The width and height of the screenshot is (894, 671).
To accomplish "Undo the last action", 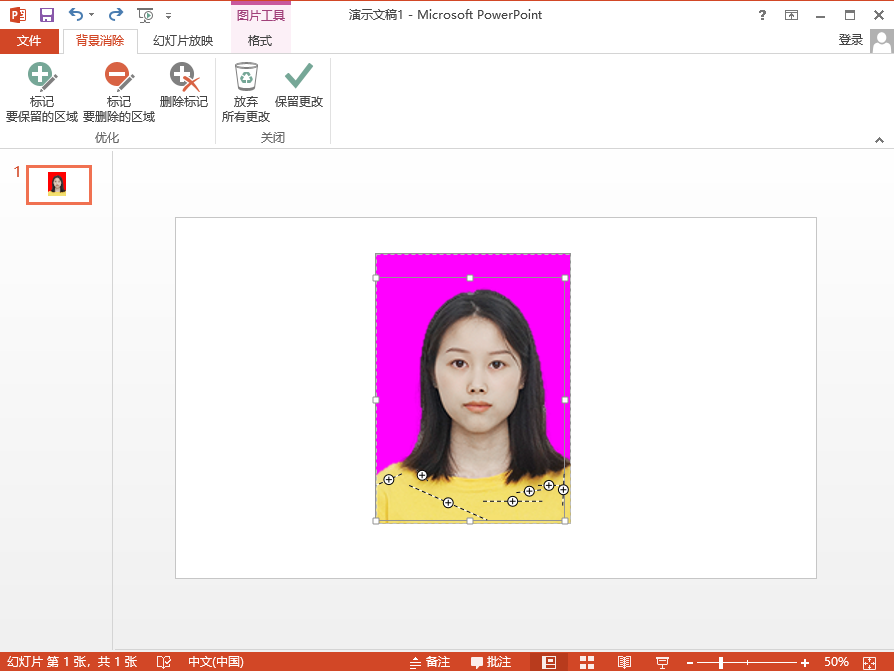I will [x=75, y=15].
